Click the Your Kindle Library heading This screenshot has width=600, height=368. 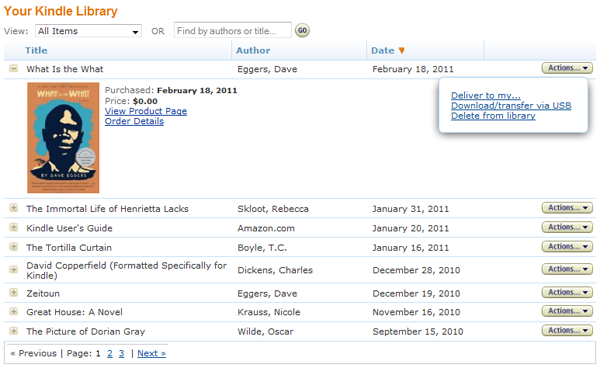coord(61,11)
